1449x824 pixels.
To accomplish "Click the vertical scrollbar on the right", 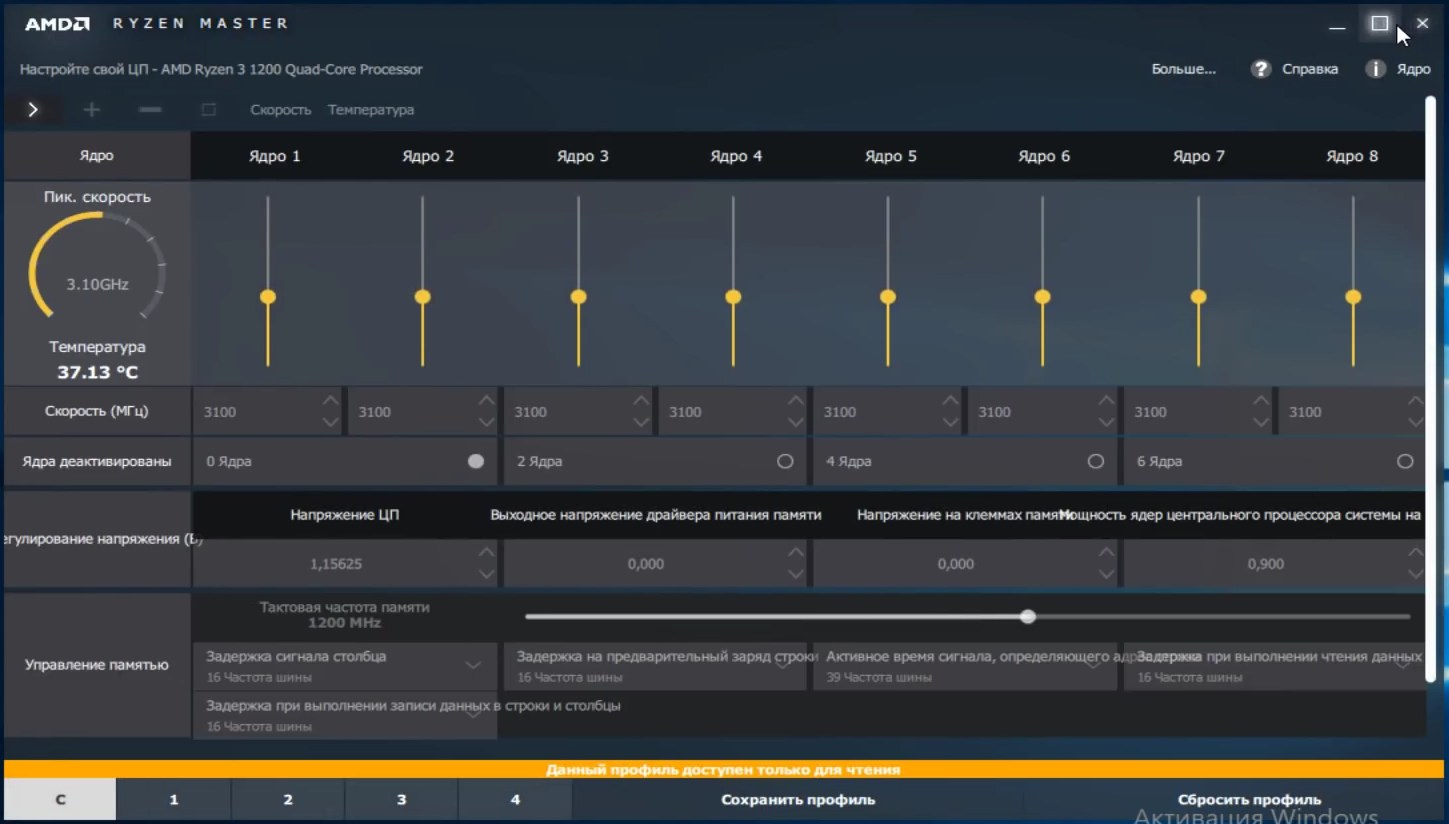I will tap(1430, 390).
